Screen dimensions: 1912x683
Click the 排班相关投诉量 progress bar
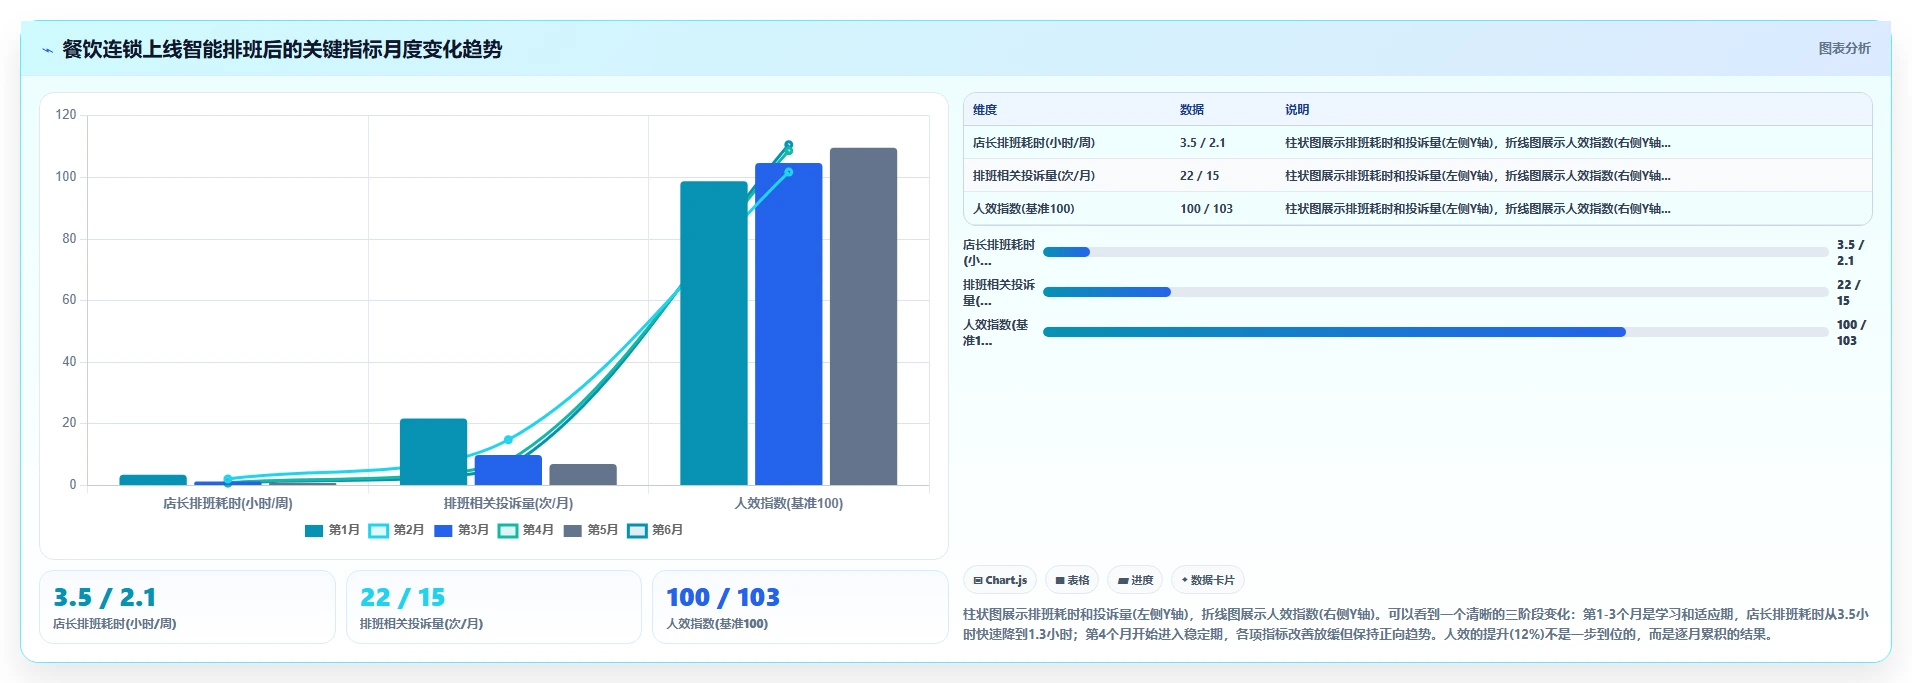pyautogui.click(x=1435, y=292)
